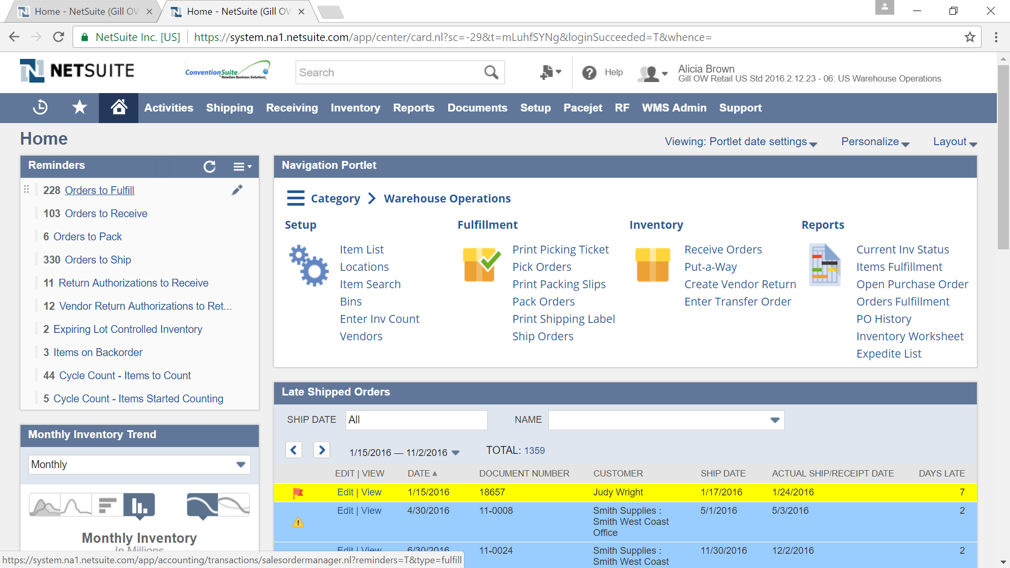Refresh the Reminders portlet

(x=209, y=166)
